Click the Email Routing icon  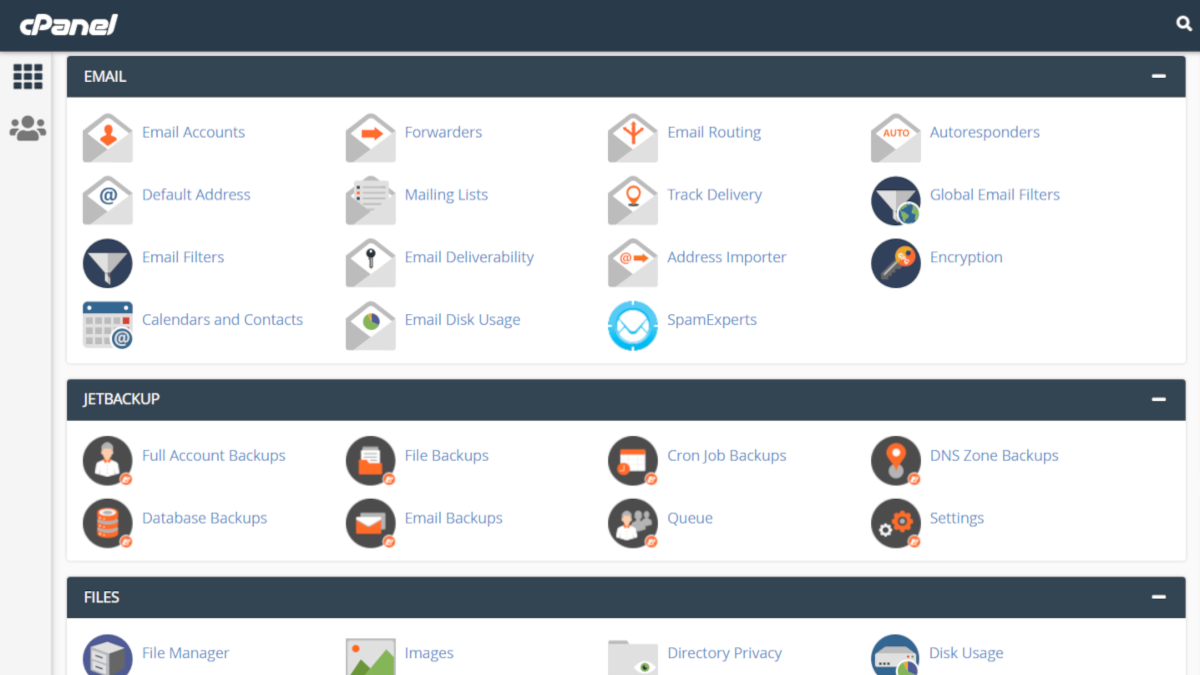[632, 138]
